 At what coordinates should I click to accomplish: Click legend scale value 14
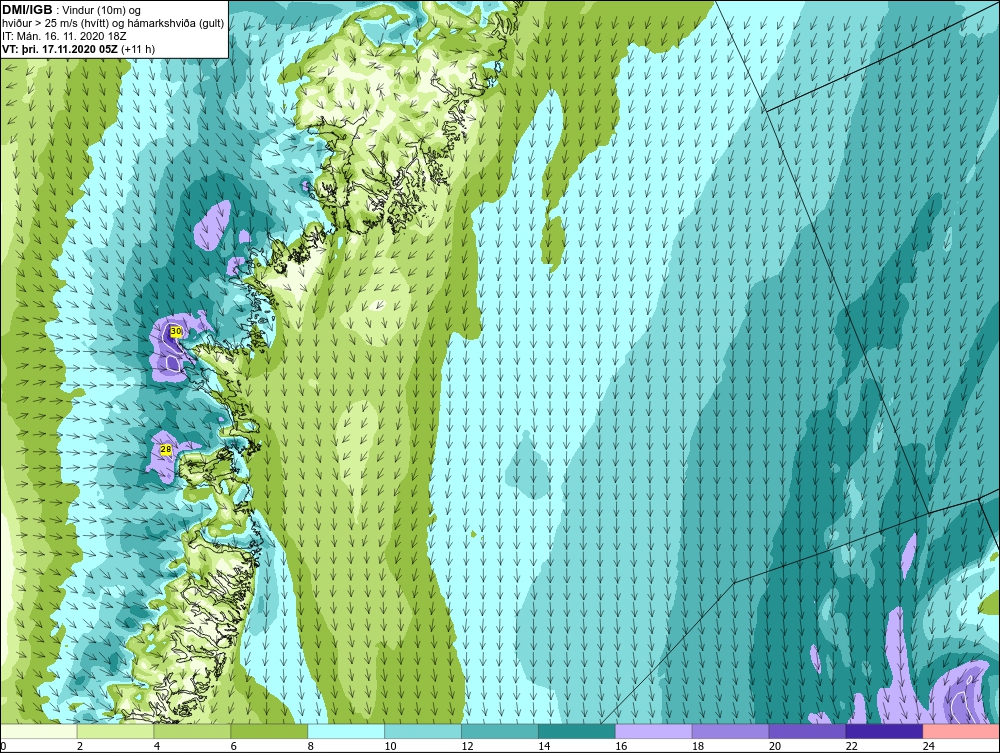pyautogui.click(x=545, y=746)
